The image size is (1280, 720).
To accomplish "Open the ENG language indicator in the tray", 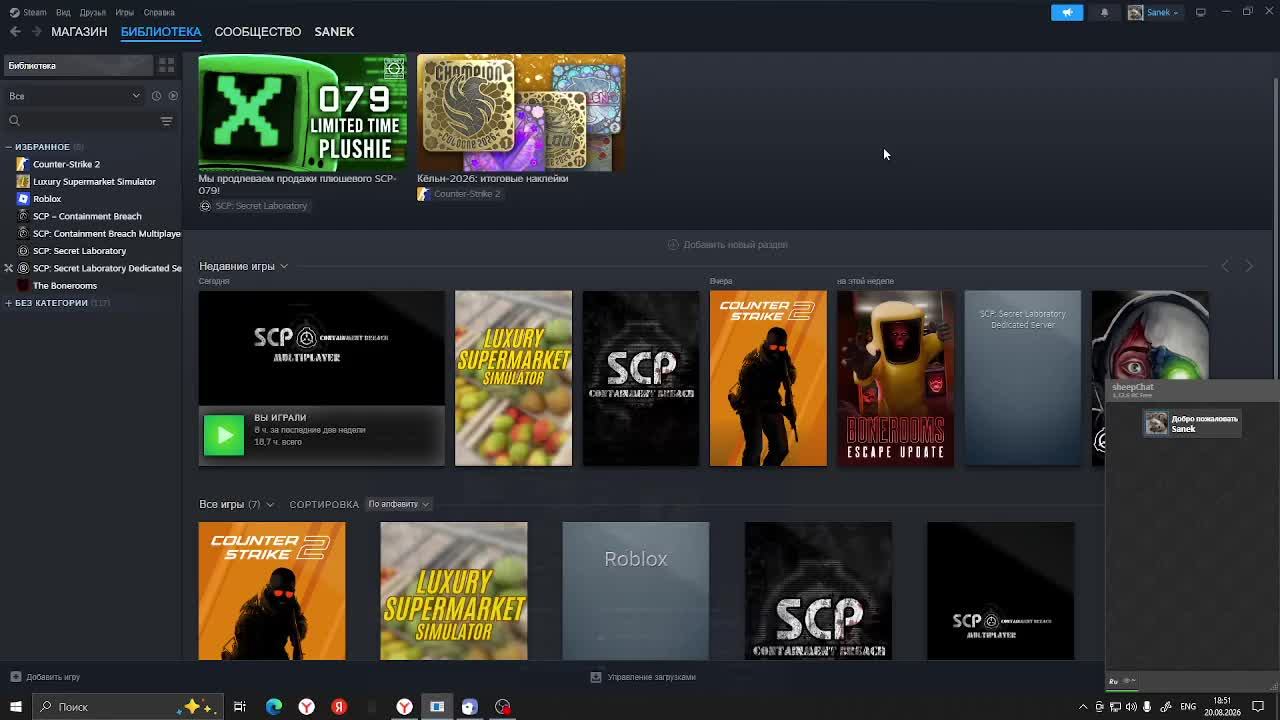I will [1188, 707].
